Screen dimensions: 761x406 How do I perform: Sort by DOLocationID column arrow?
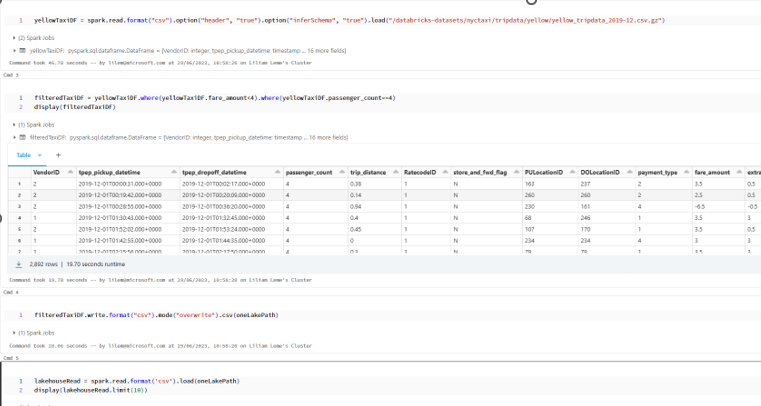pyautogui.click(x=629, y=172)
